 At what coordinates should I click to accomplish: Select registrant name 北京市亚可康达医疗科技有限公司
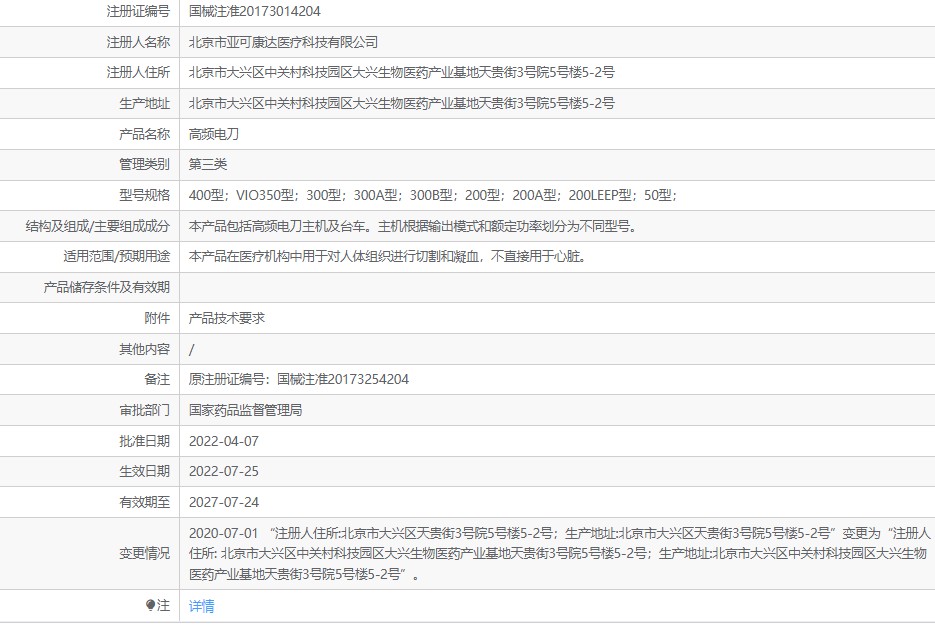click(x=283, y=42)
